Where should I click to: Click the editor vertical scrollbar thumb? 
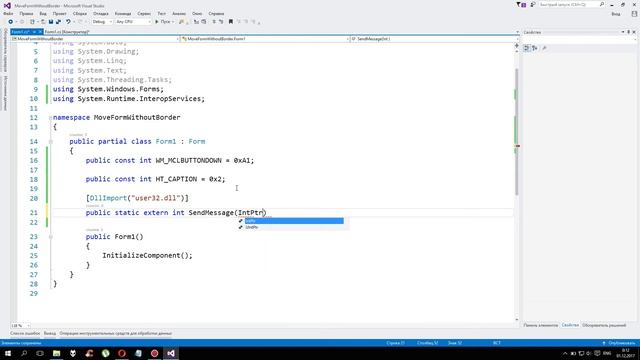click(x=516, y=131)
